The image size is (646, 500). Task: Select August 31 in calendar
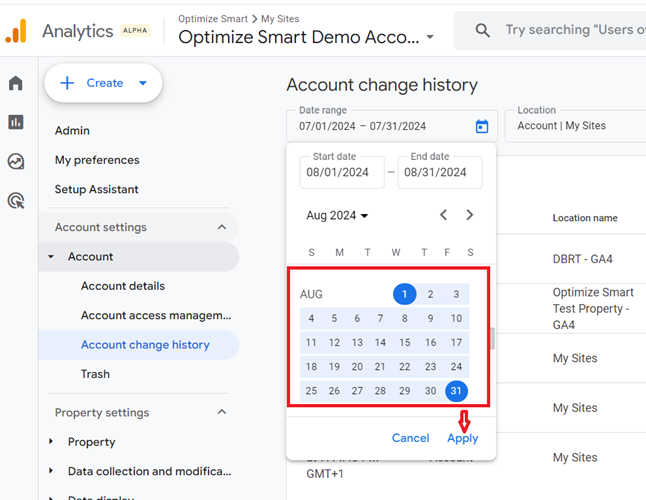coord(456,390)
